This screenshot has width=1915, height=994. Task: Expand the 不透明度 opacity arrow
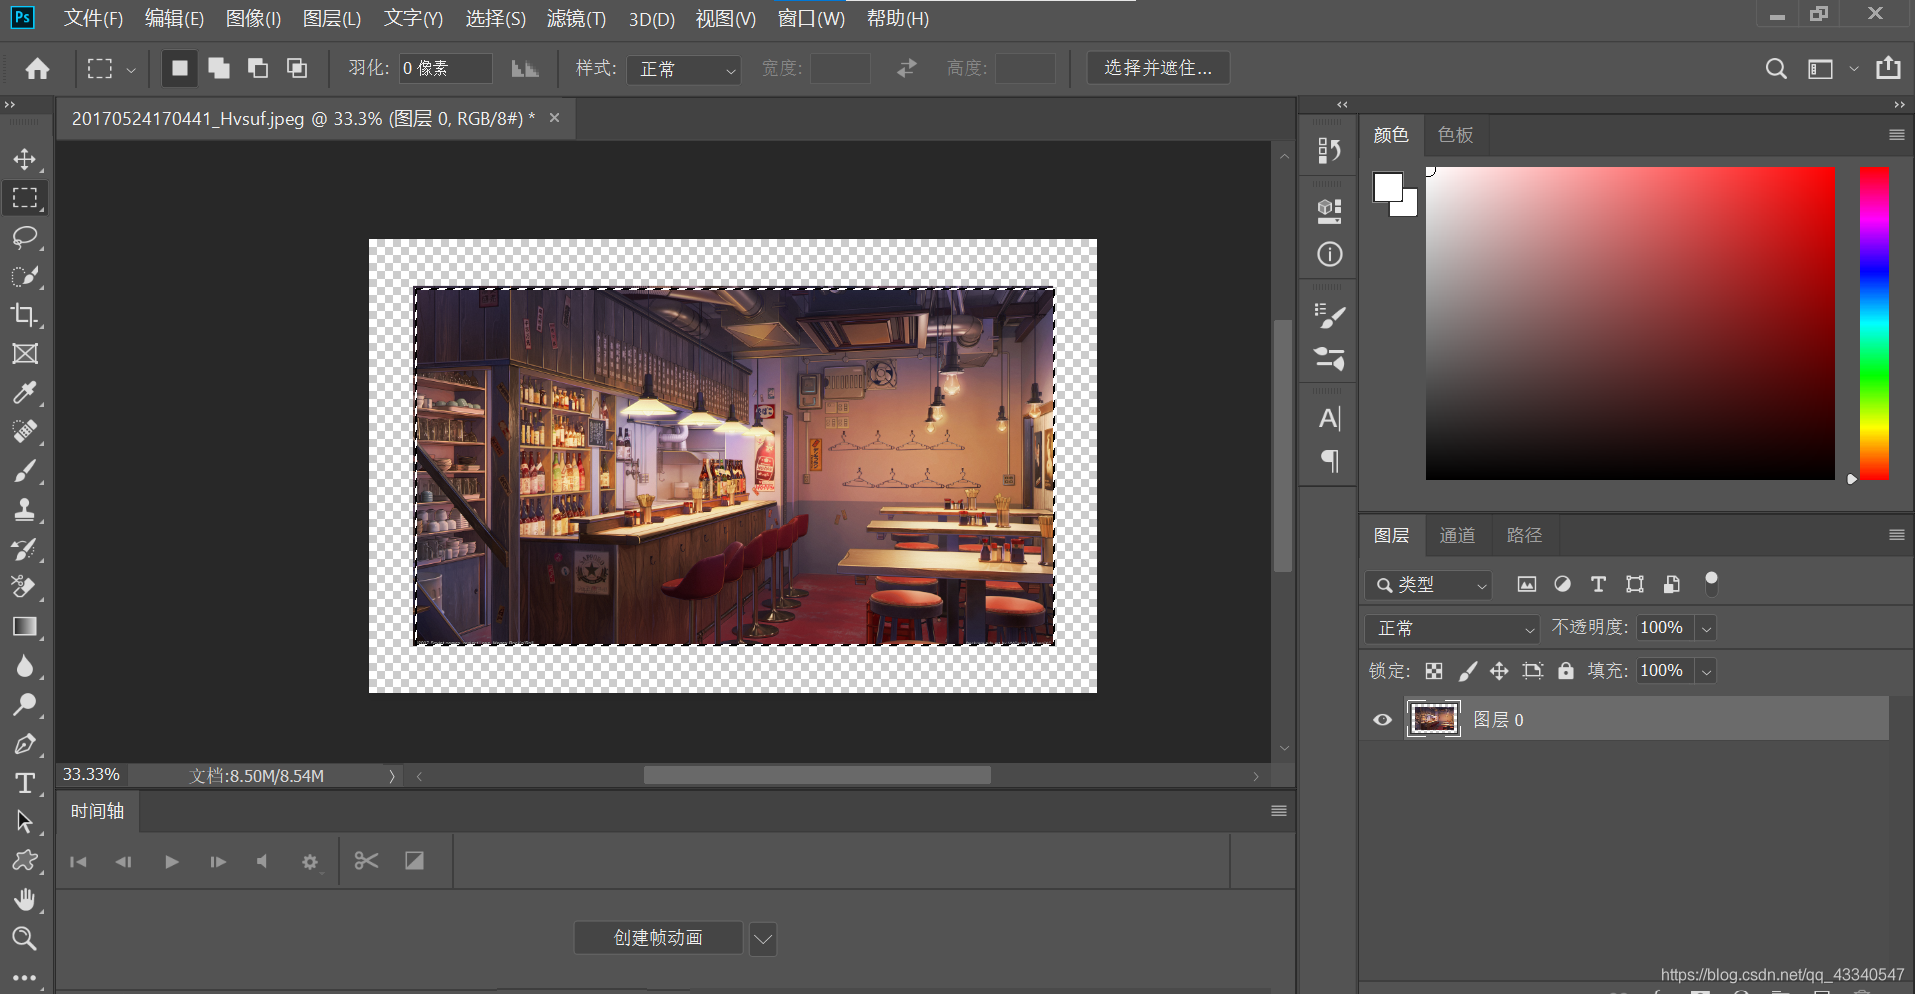pyautogui.click(x=1706, y=628)
